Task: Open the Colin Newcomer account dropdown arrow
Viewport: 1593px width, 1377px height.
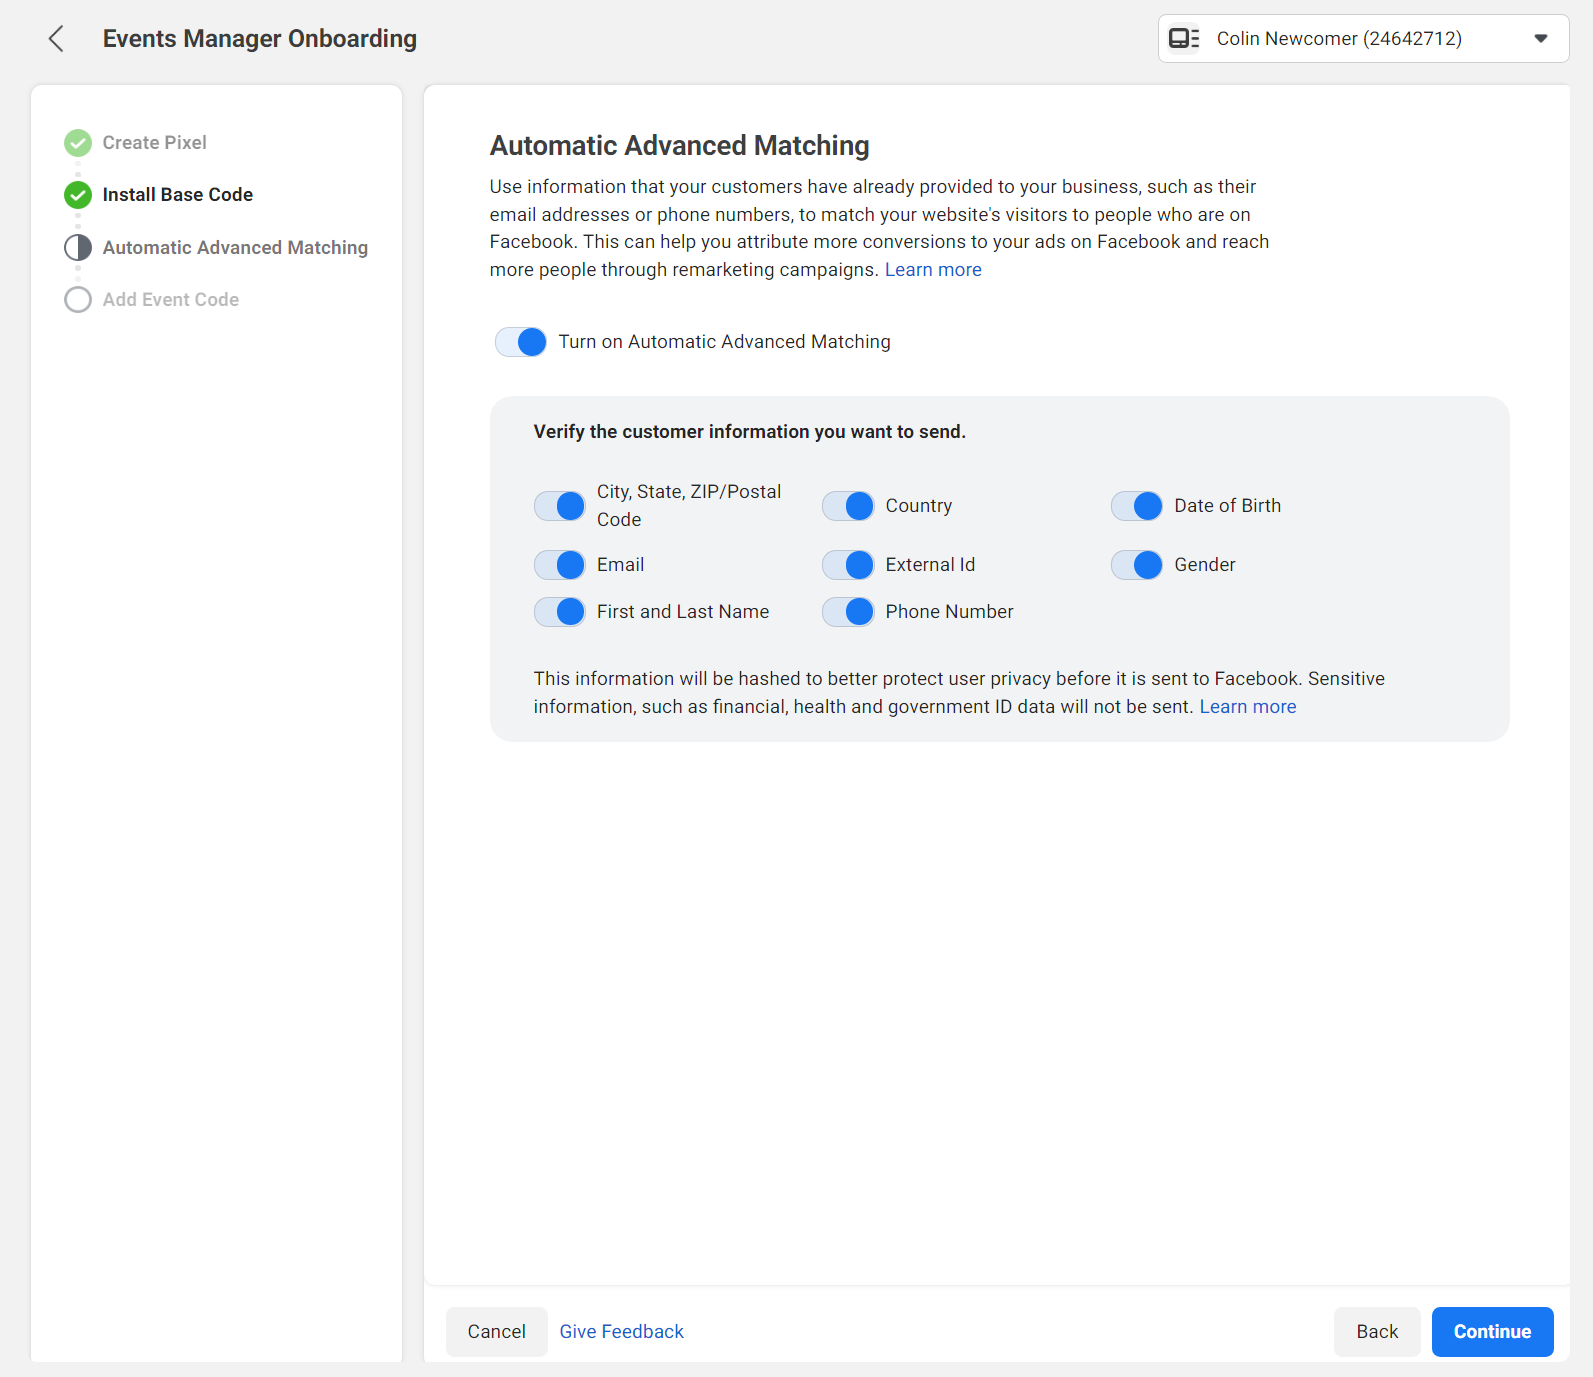Action: [x=1541, y=38]
